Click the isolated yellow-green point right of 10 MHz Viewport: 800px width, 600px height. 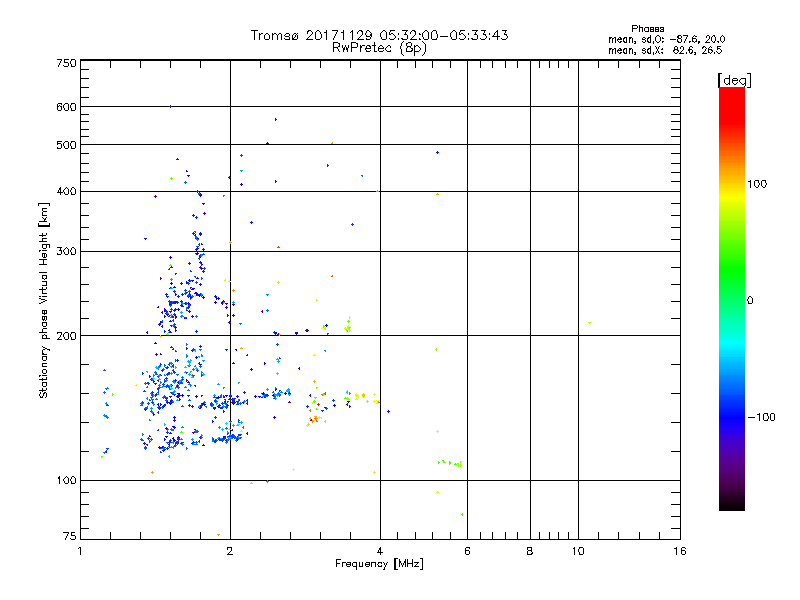(589, 322)
